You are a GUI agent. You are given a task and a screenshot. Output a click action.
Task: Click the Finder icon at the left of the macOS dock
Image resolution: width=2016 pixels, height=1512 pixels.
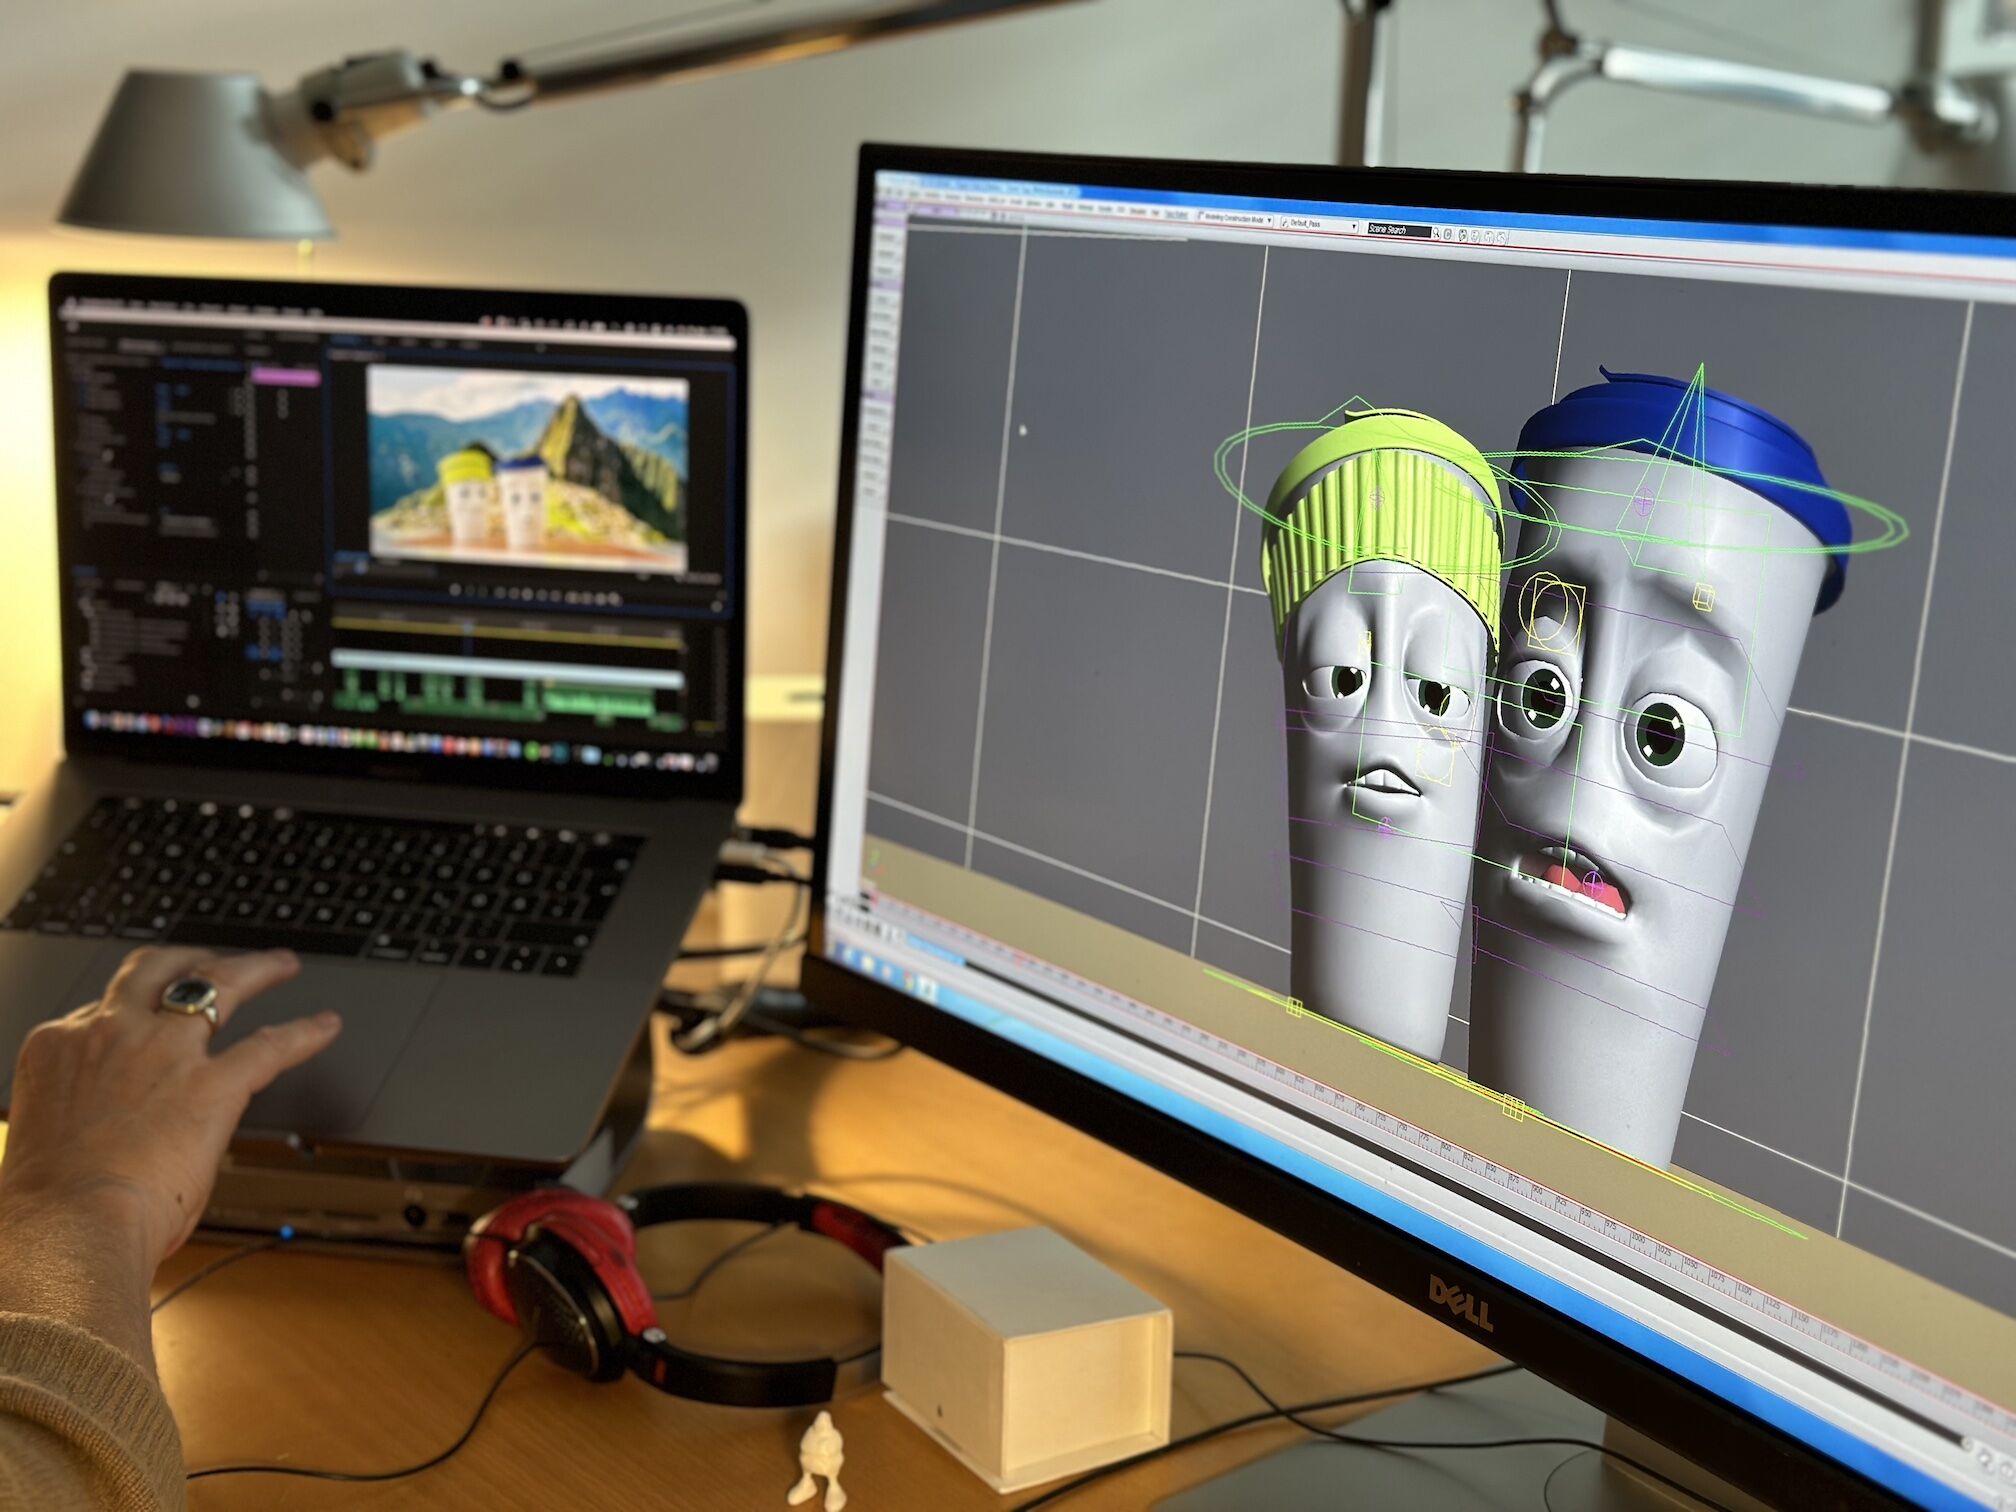click(x=92, y=720)
